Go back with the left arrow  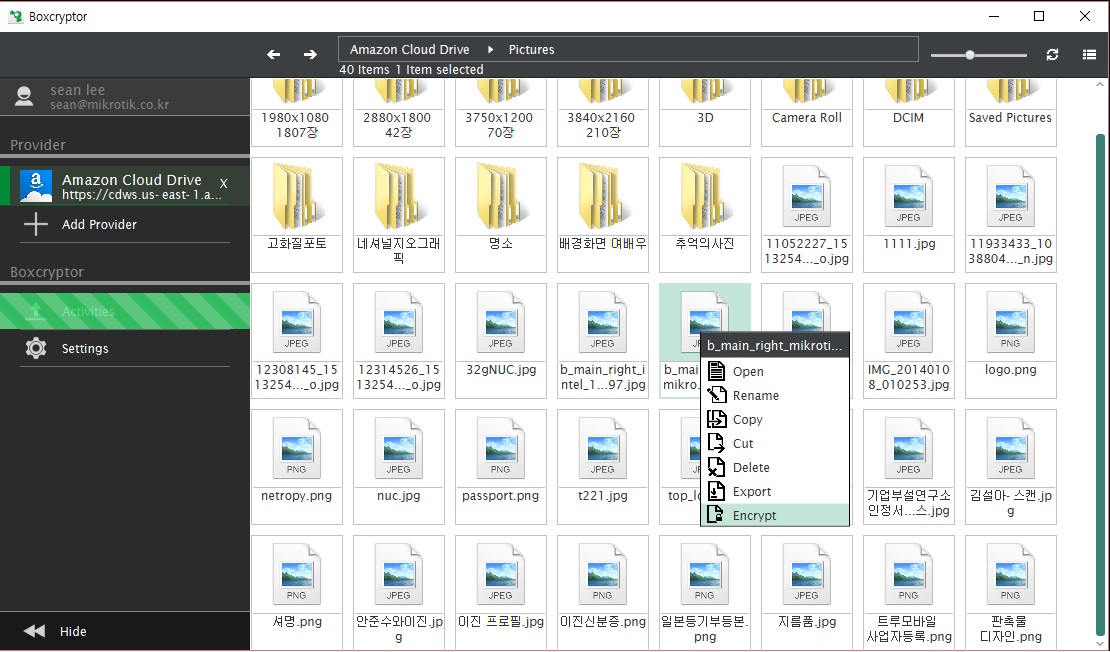tap(273, 55)
